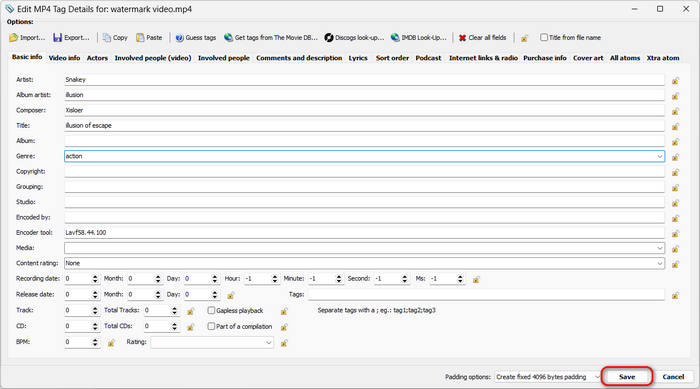Open the All atoms tab
This screenshot has width=700, height=389.
pyautogui.click(x=625, y=58)
